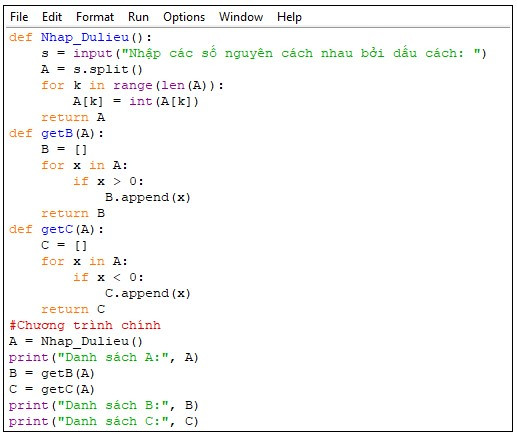Click the 'A = s.split()' line
The height and width of the screenshot is (437, 517).
coord(92,69)
